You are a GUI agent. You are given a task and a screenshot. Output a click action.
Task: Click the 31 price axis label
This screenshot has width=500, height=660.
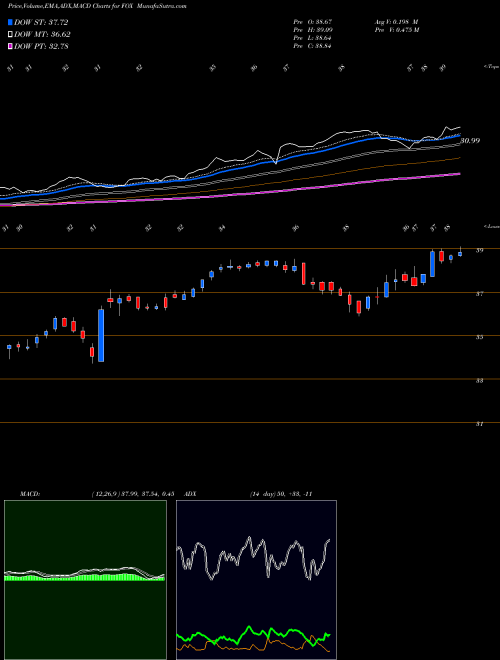[x=479, y=424]
